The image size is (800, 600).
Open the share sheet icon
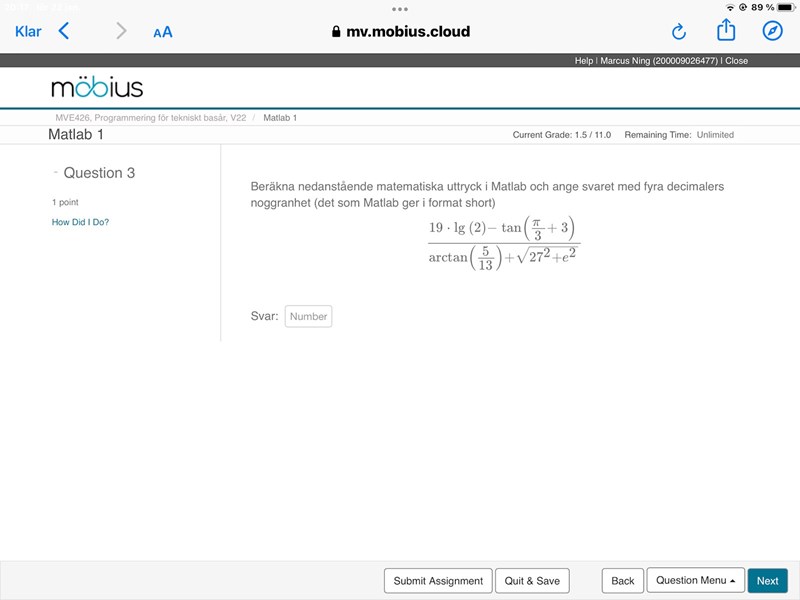point(726,30)
